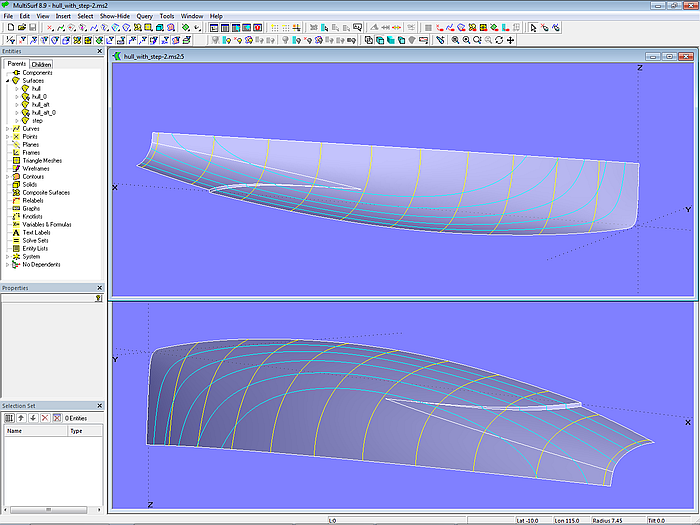Switch to the Children tab
The height and width of the screenshot is (525, 700).
coord(42,64)
